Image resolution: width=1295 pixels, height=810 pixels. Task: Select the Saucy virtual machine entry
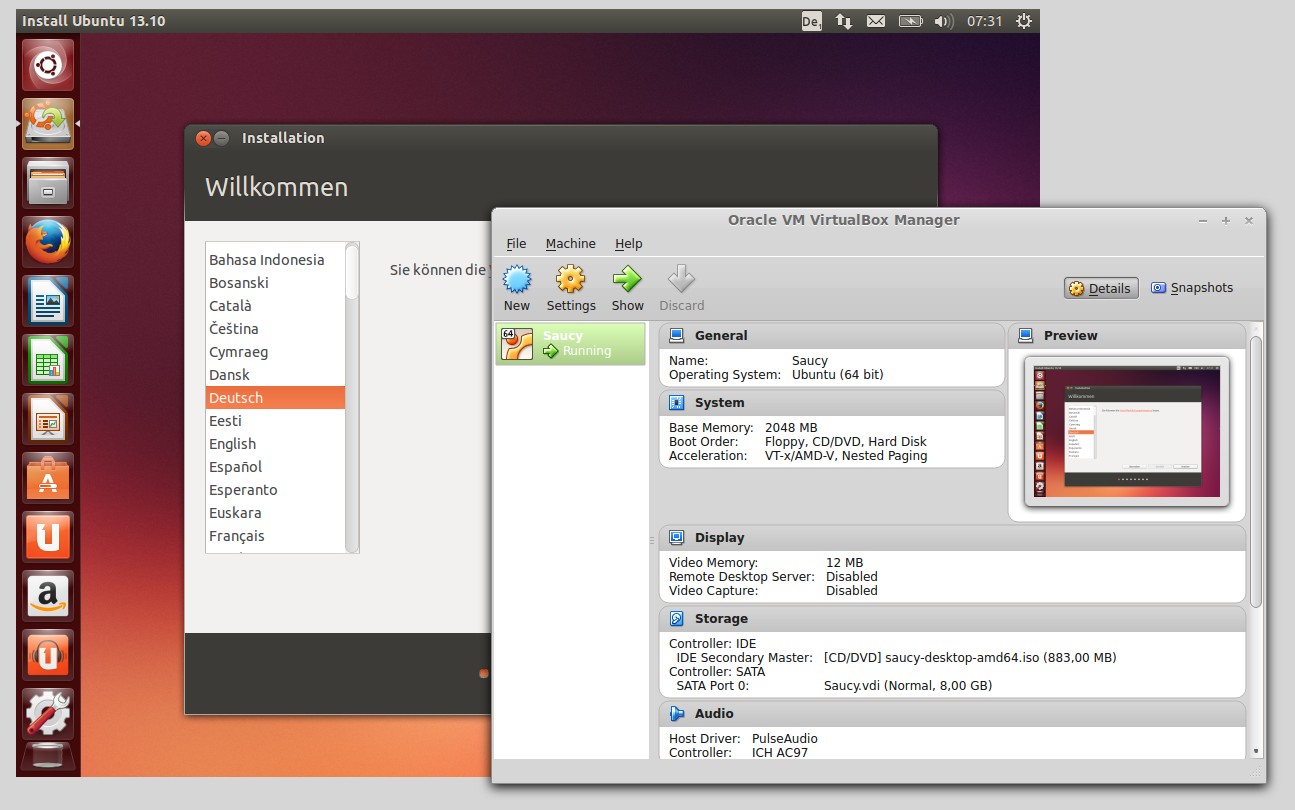[570, 343]
